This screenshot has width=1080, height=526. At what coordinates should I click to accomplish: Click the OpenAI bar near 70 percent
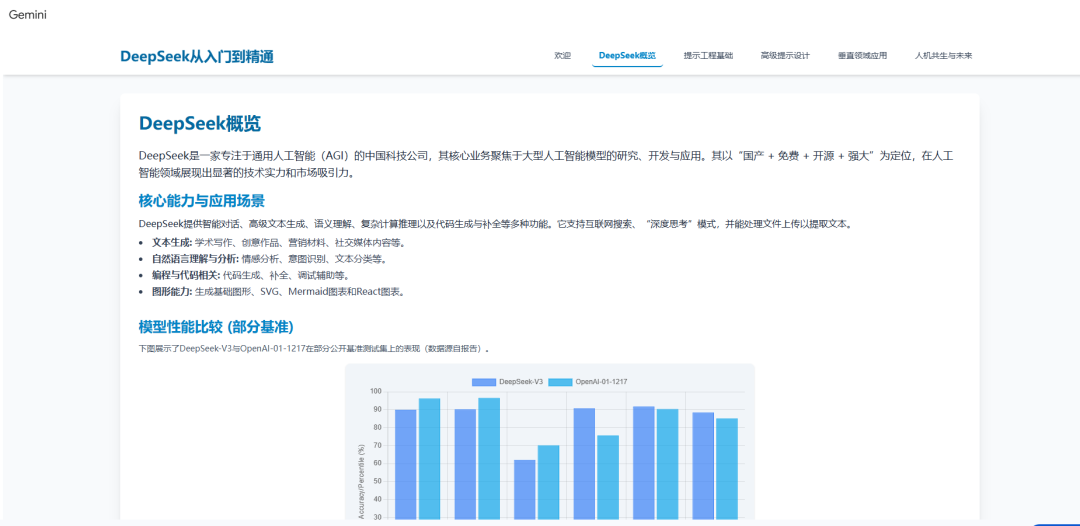click(x=548, y=481)
